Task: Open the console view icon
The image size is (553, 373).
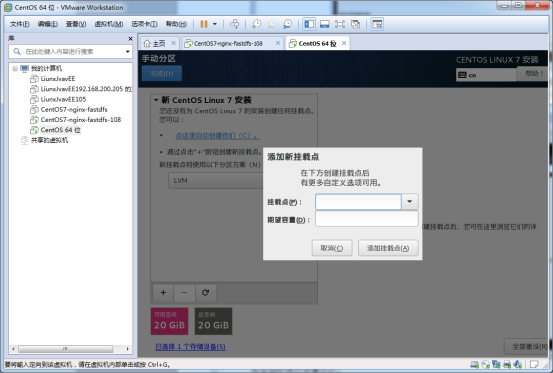Action: (377, 24)
